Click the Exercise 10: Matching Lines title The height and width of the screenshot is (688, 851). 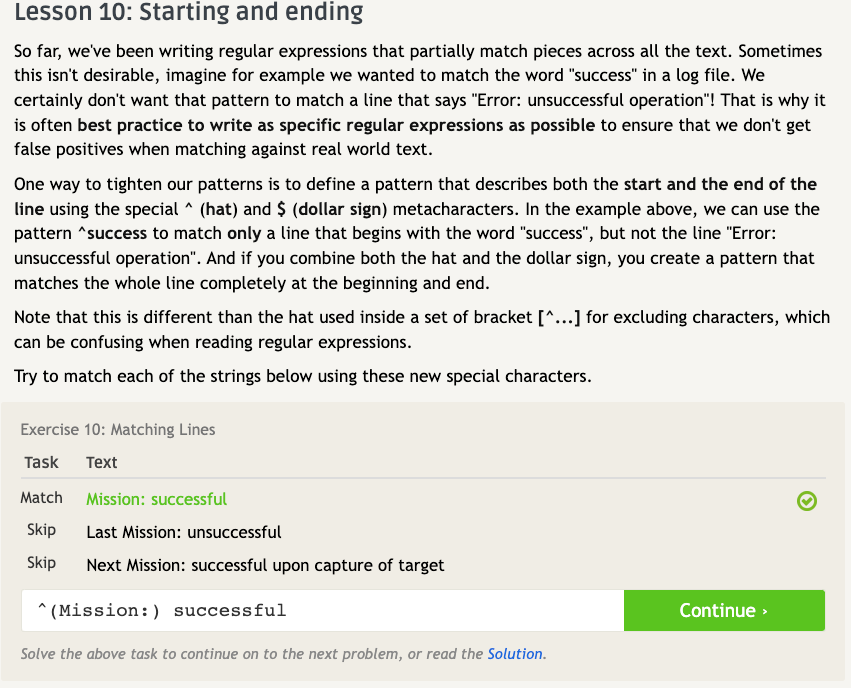pyautogui.click(x=118, y=430)
